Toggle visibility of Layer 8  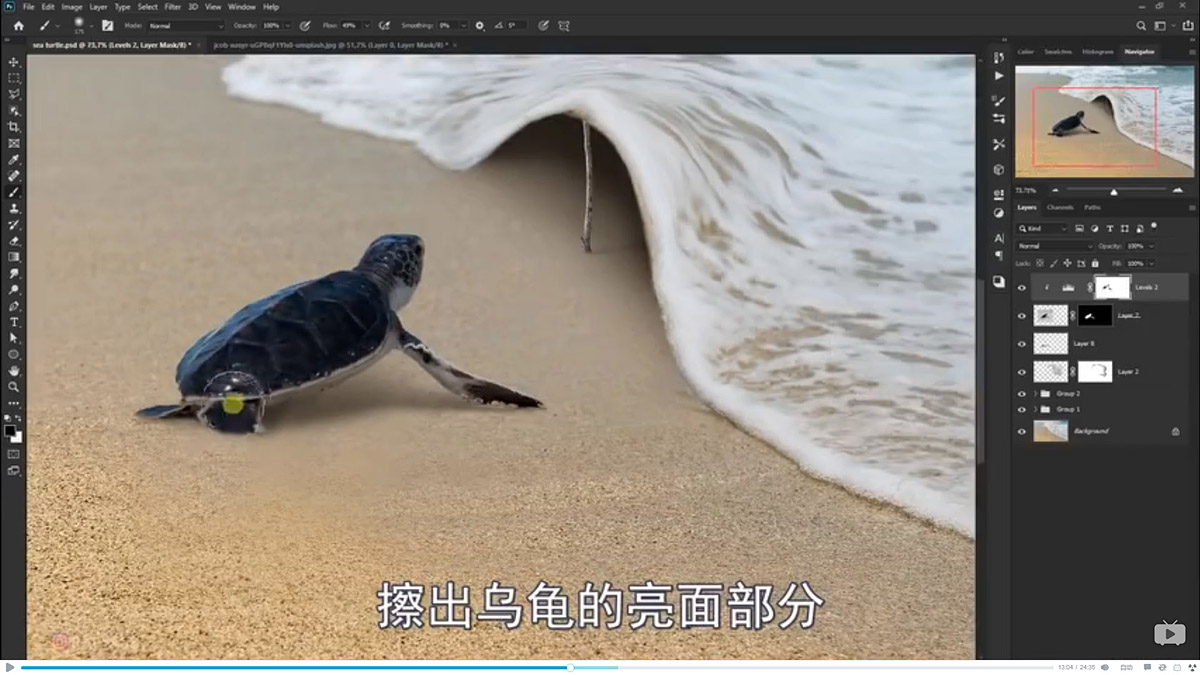[x=1022, y=343]
